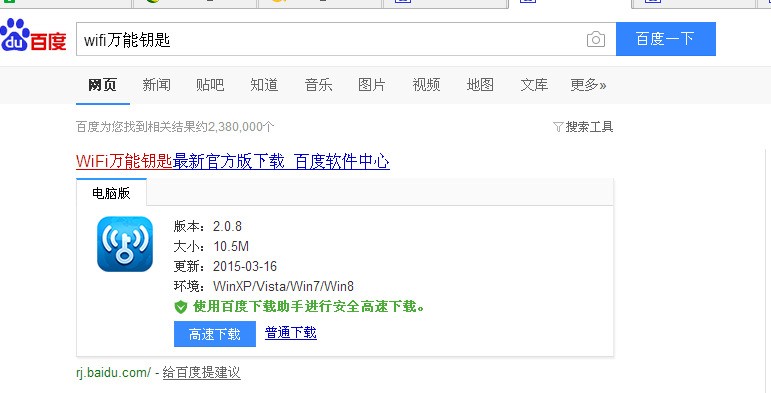Open the 音乐 tab
This screenshot has height=393, width=771.
point(318,85)
